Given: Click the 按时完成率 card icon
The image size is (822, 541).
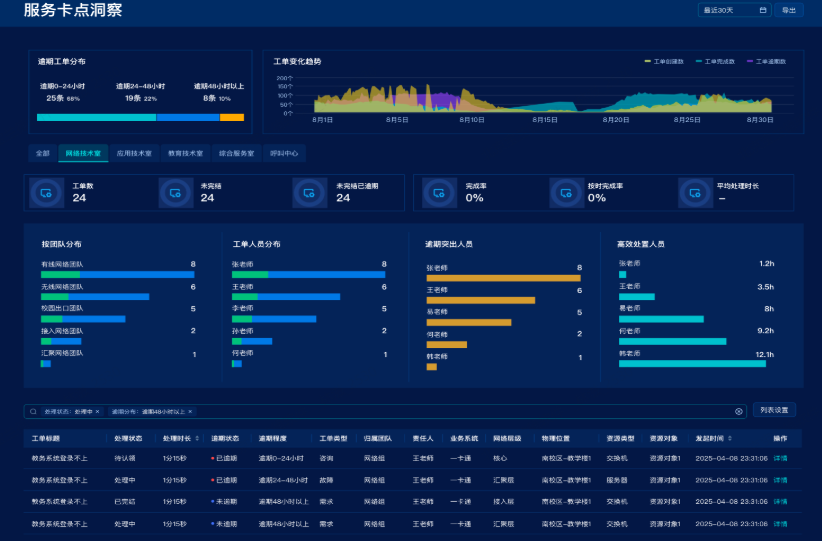Looking at the screenshot, I should tap(567, 193).
